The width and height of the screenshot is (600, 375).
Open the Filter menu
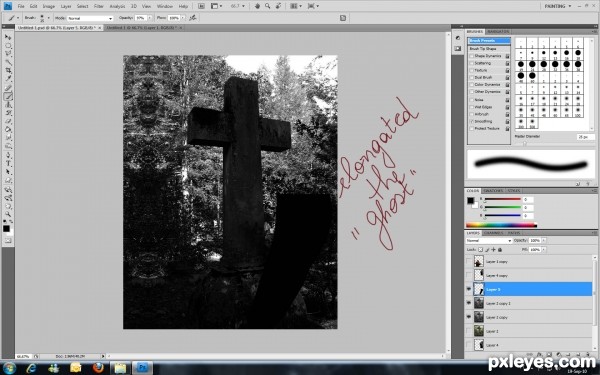[x=99, y=6]
